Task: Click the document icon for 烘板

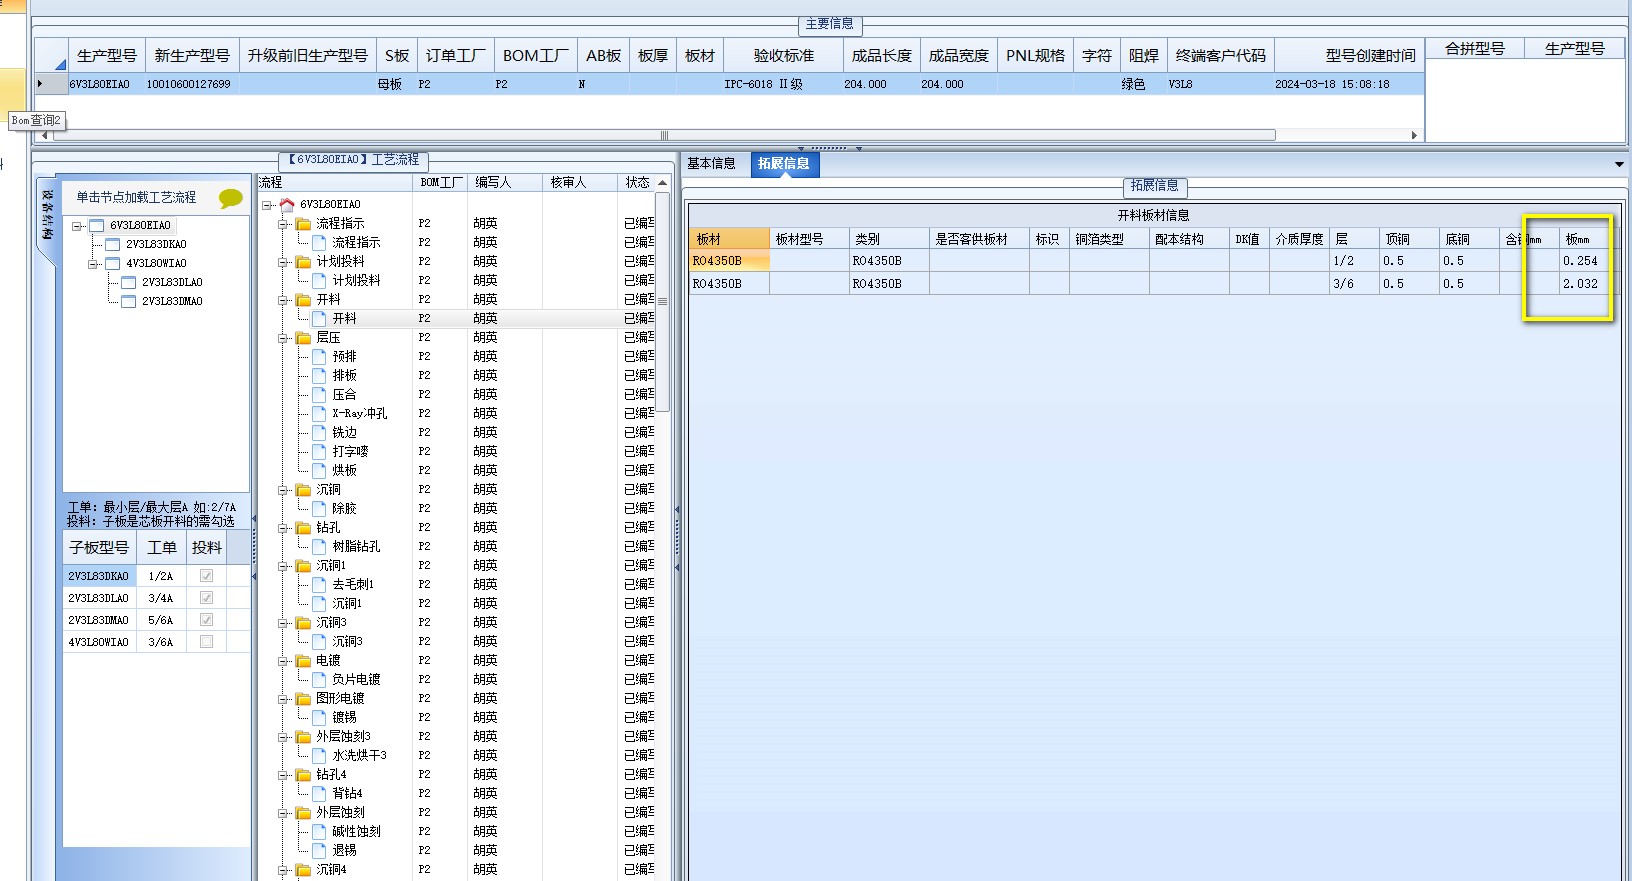Action: click(319, 470)
